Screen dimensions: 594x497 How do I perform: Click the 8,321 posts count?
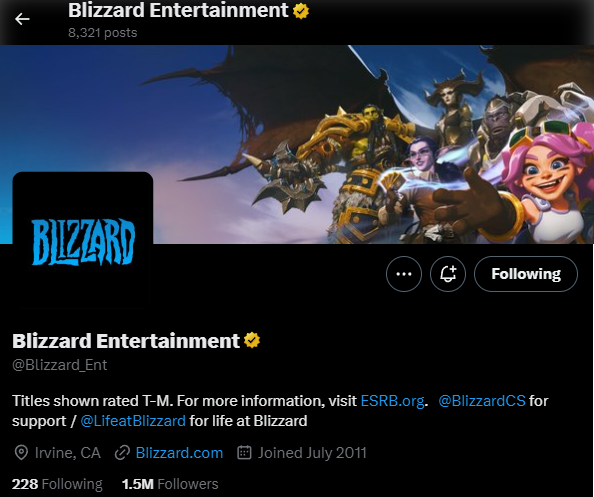102,33
